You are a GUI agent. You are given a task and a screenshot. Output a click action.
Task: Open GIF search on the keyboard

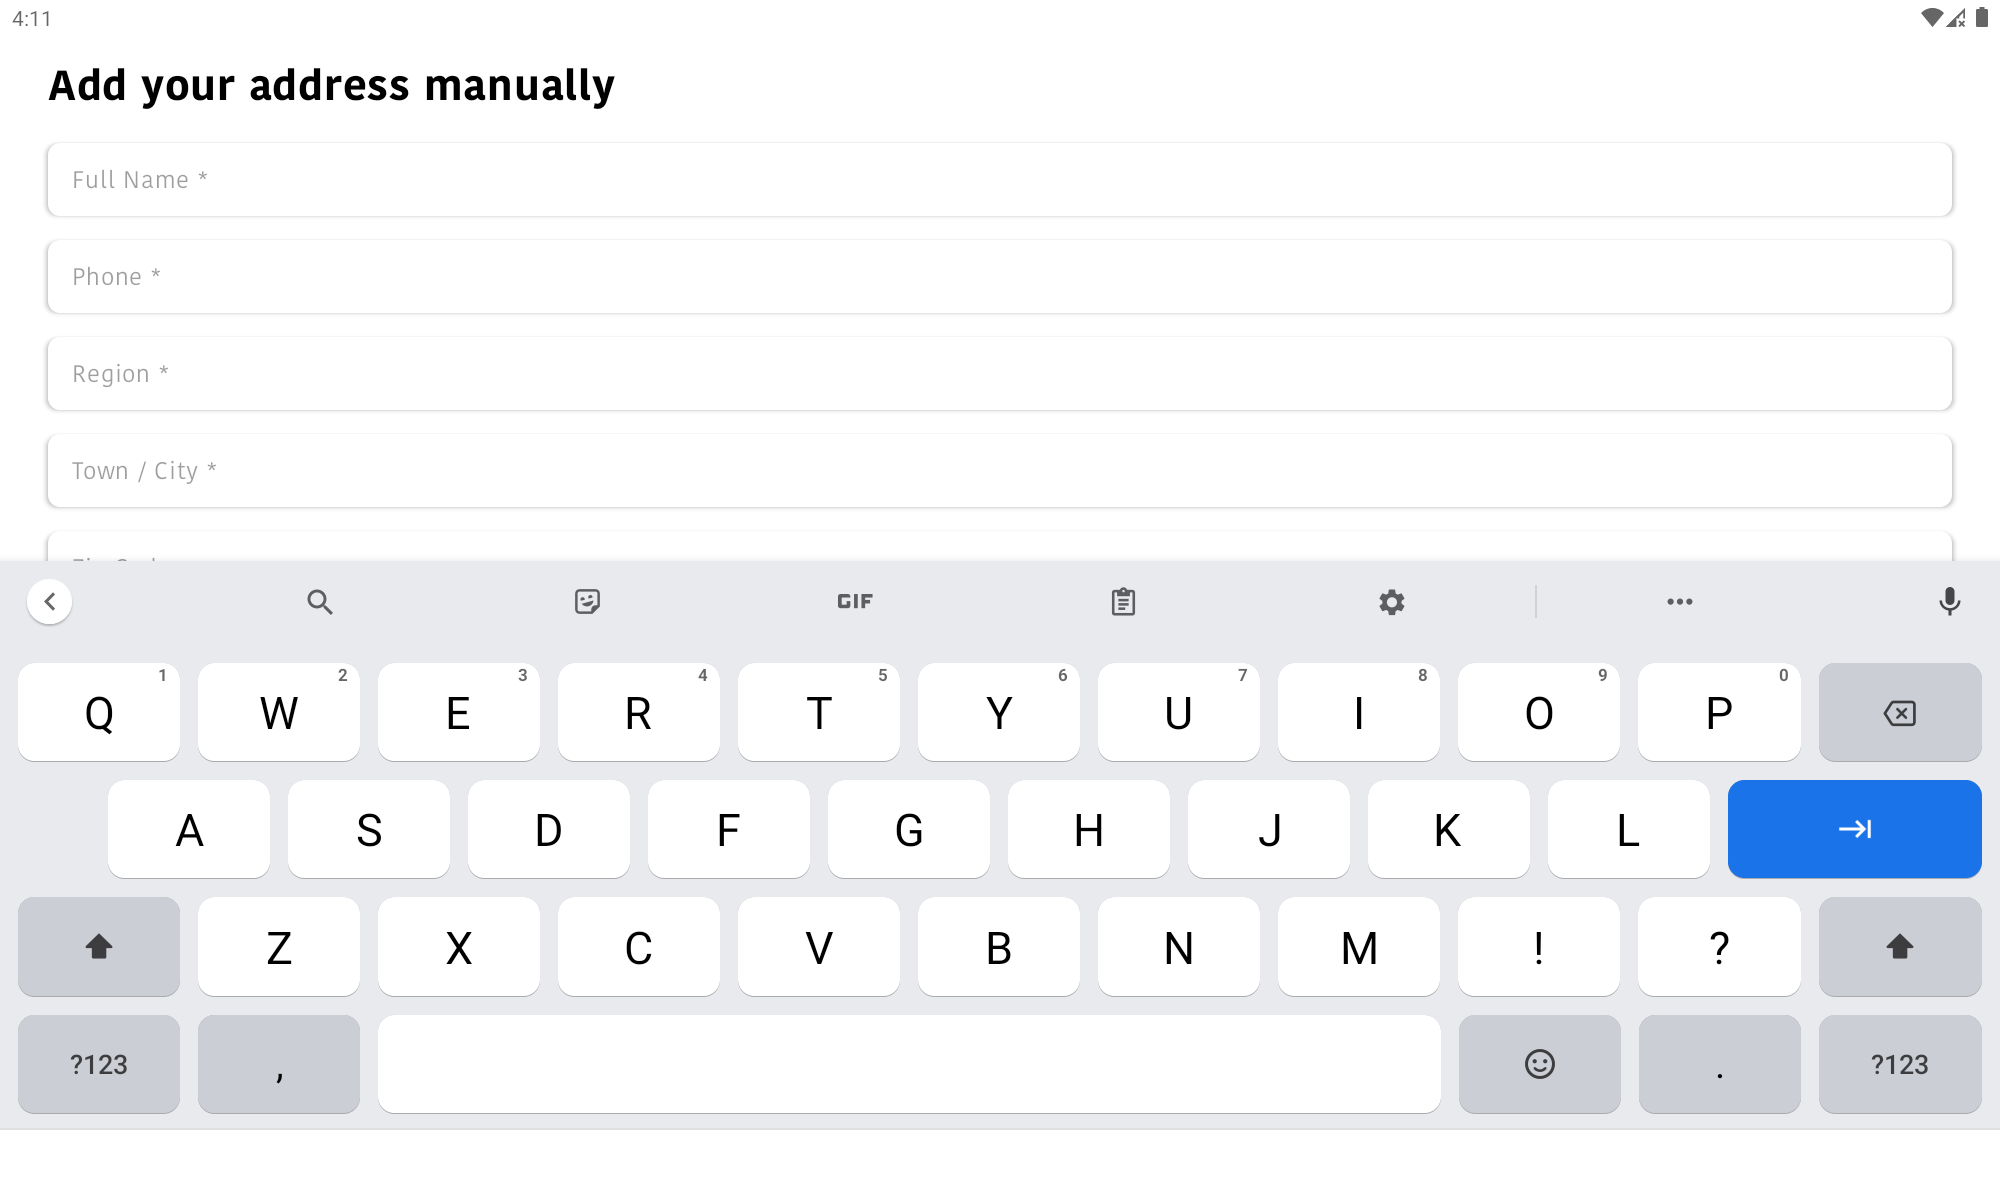(x=853, y=601)
